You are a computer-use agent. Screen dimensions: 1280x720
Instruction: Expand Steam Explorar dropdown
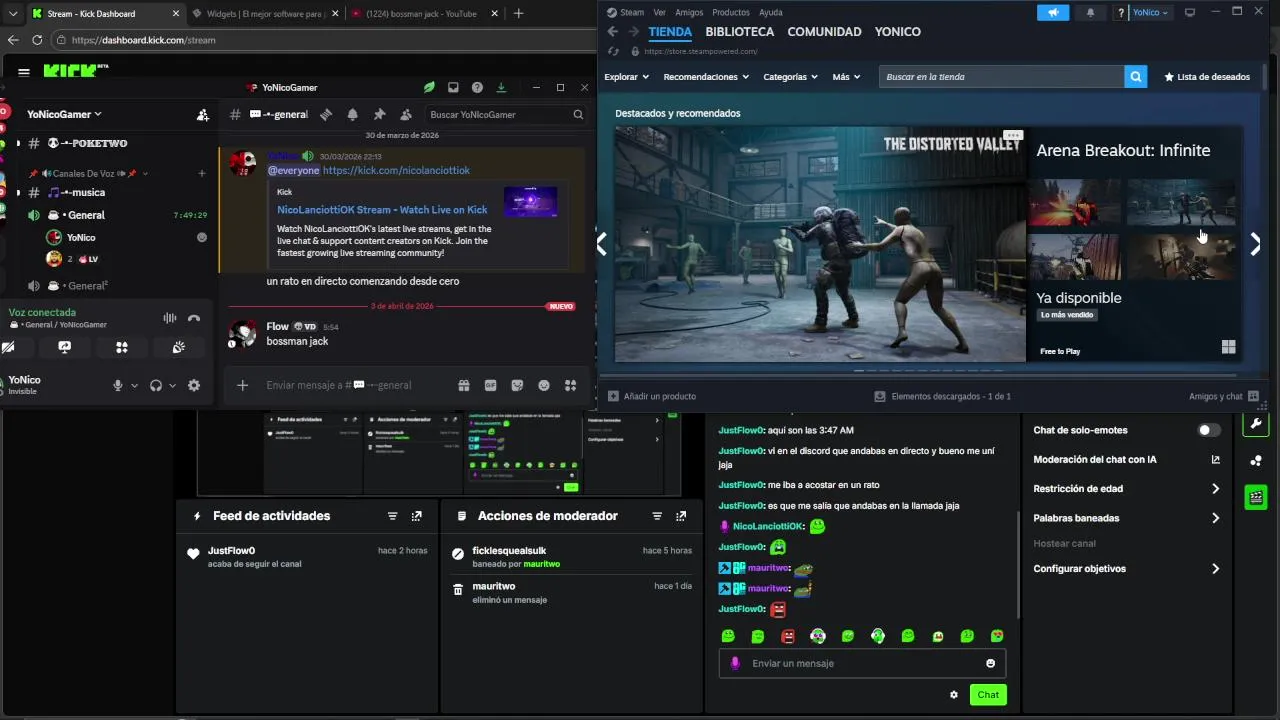pyautogui.click(x=627, y=77)
